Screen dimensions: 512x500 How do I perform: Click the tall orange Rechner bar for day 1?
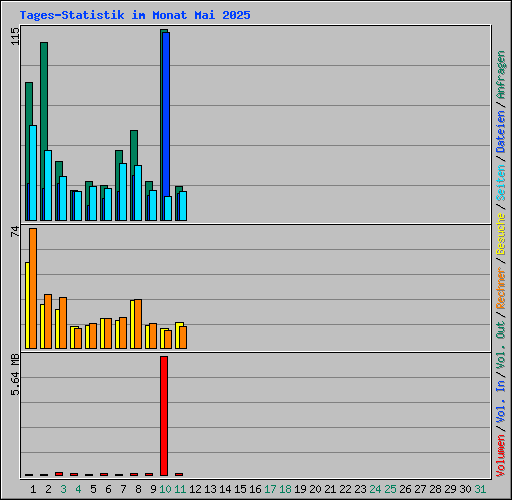33,288
